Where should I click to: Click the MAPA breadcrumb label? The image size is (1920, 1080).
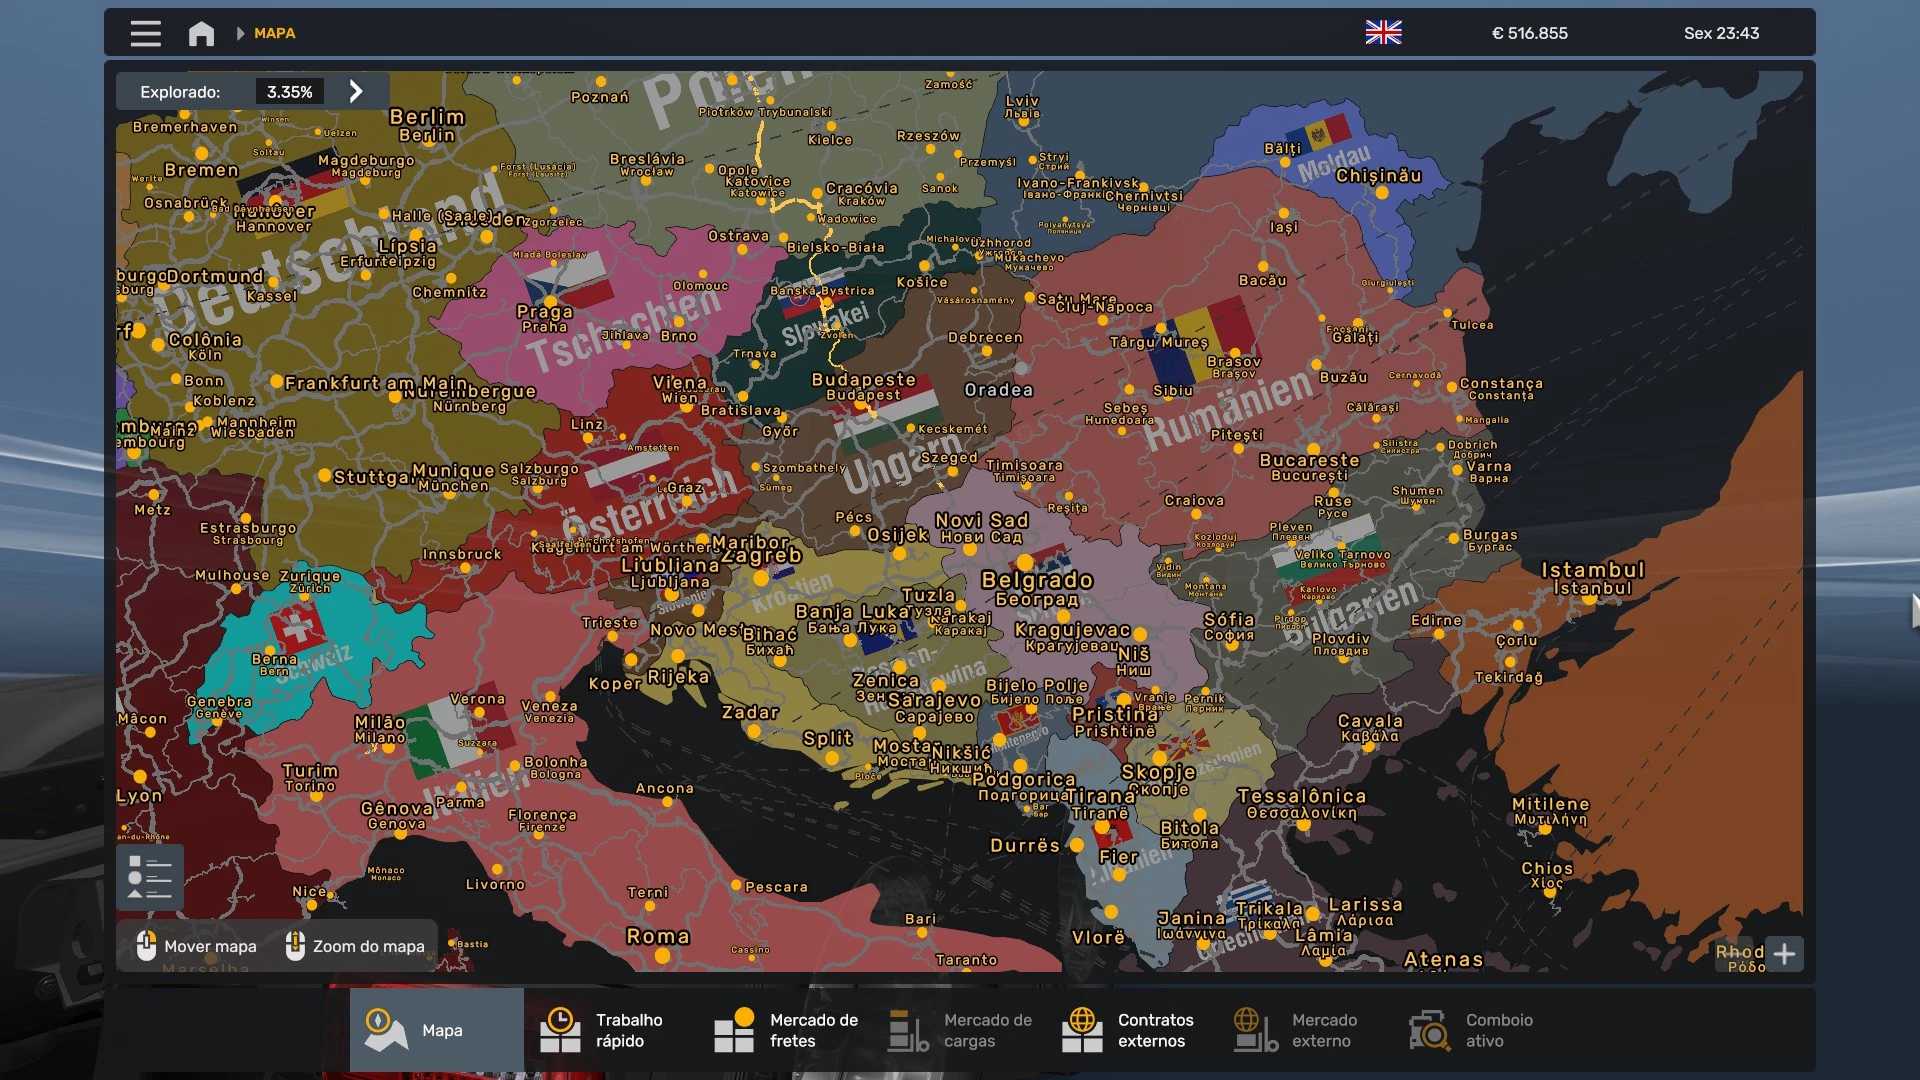(x=274, y=33)
